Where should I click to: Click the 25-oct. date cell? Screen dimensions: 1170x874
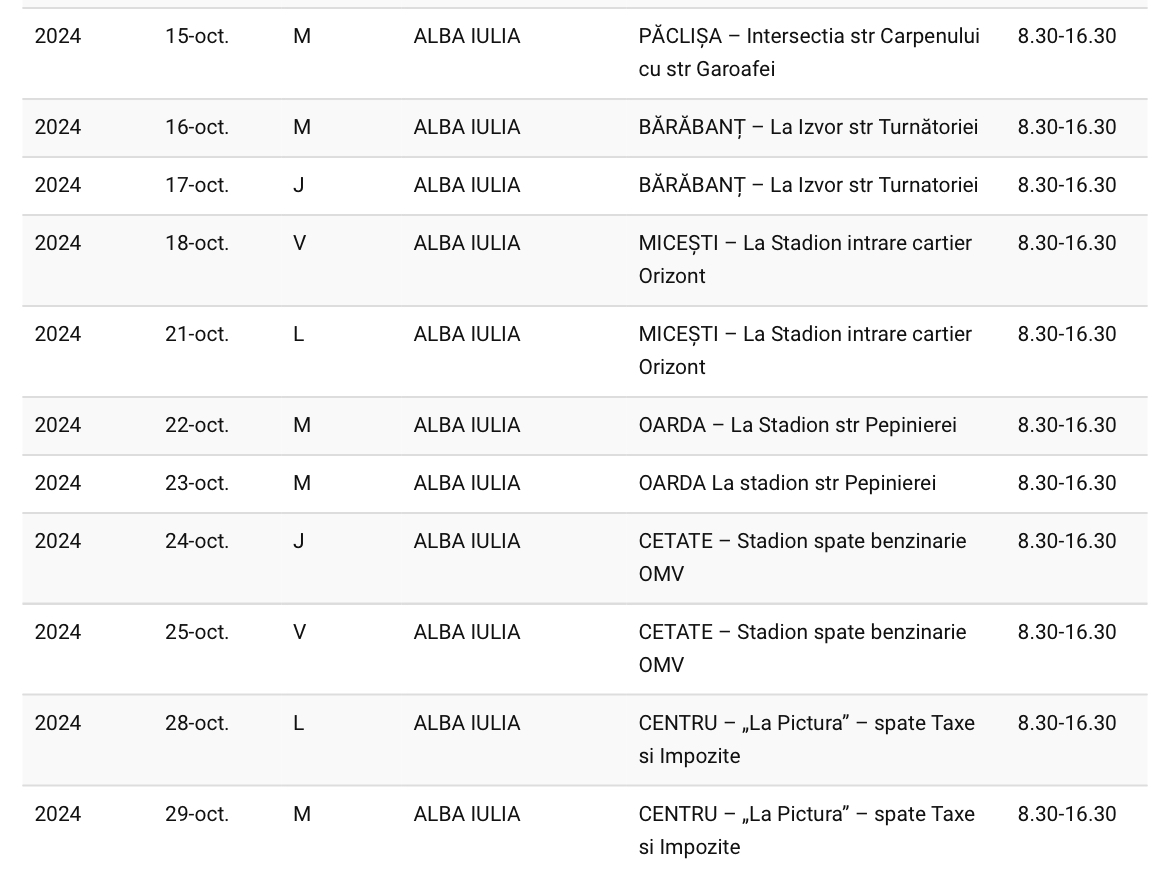(197, 633)
